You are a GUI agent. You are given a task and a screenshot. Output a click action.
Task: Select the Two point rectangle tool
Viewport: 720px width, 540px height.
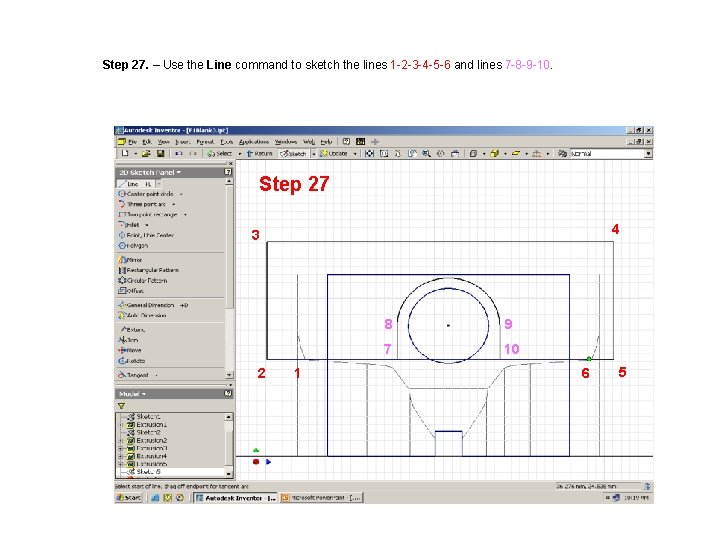click(x=148, y=214)
